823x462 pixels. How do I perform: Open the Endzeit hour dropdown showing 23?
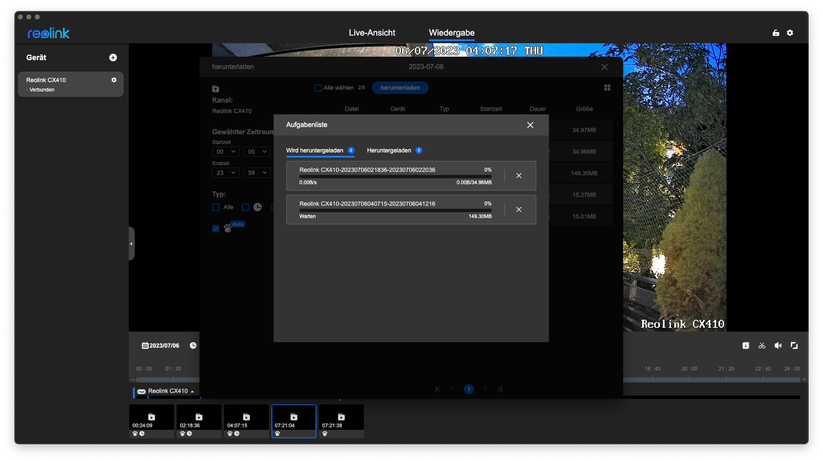226,173
